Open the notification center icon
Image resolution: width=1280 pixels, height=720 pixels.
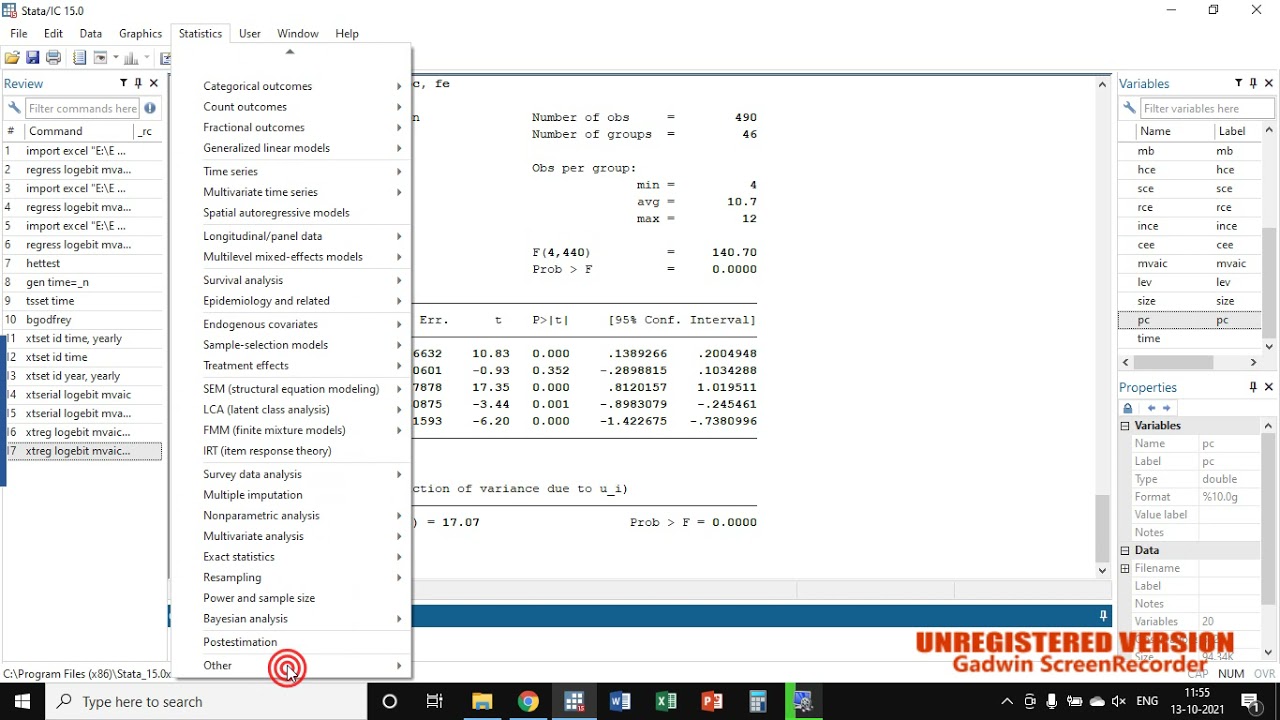pyautogui.click(x=1251, y=702)
